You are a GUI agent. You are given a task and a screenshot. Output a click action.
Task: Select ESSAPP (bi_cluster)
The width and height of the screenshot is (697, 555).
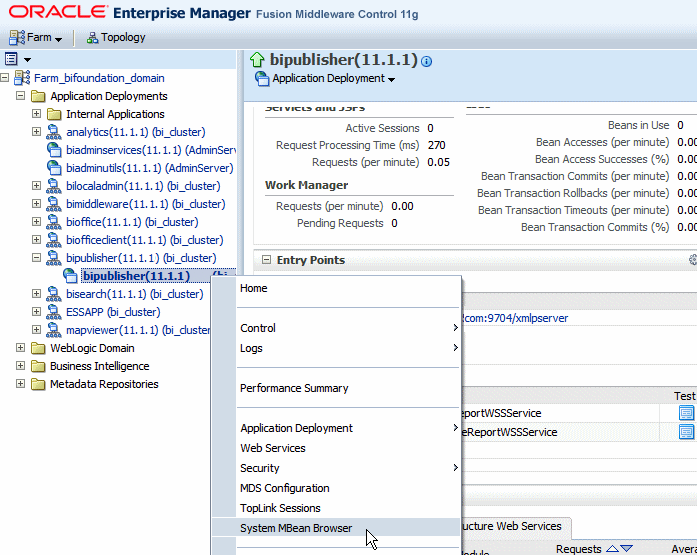click(113, 312)
